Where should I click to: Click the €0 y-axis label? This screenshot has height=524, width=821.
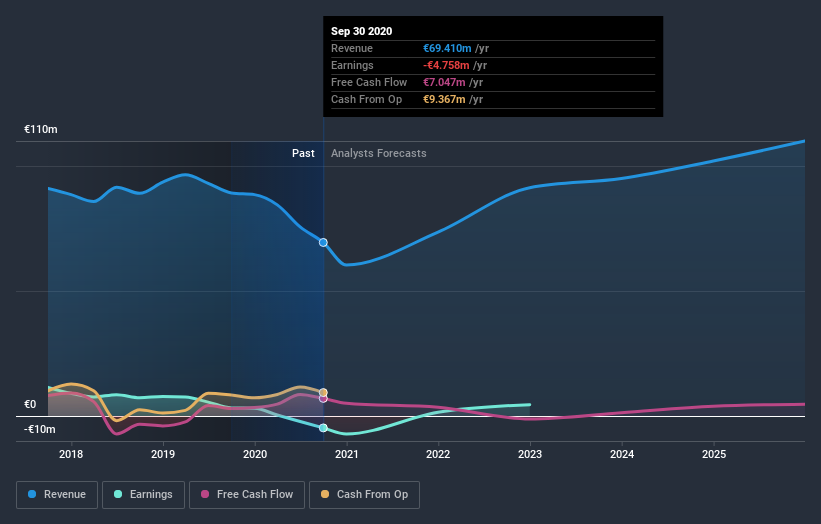[30, 404]
